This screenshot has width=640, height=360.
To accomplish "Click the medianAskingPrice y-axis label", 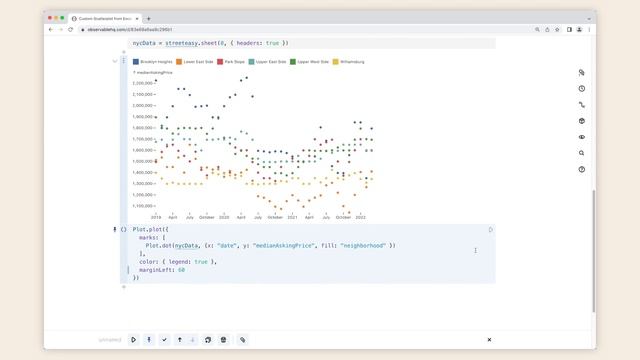I will pyautogui.click(x=153, y=72).
